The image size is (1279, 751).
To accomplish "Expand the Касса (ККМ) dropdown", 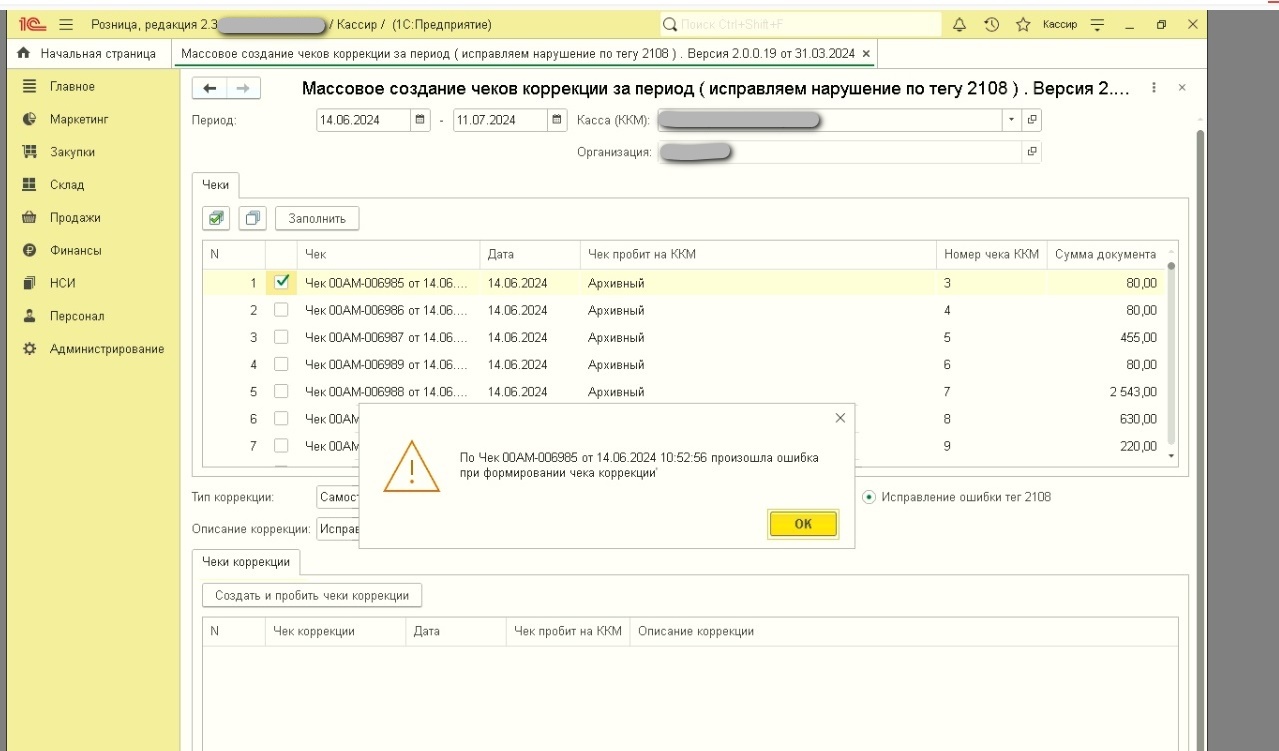I will point(1011,120).
